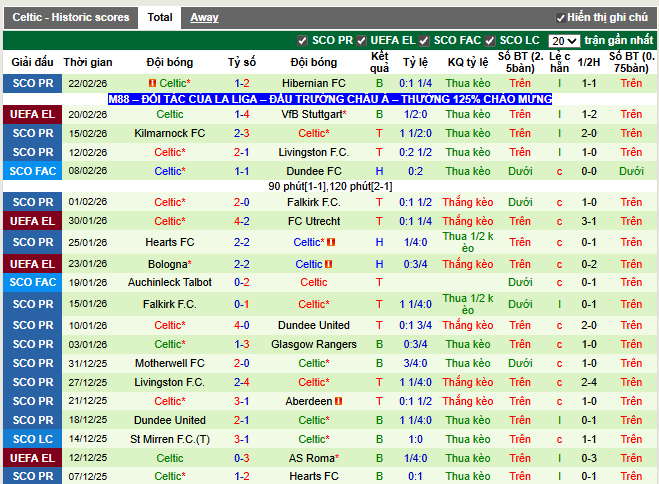The width and height of the screenshot is (659, 484).
Task: Select the date 03/01/26
Action: pyautogui.click(x=88, y=344)
